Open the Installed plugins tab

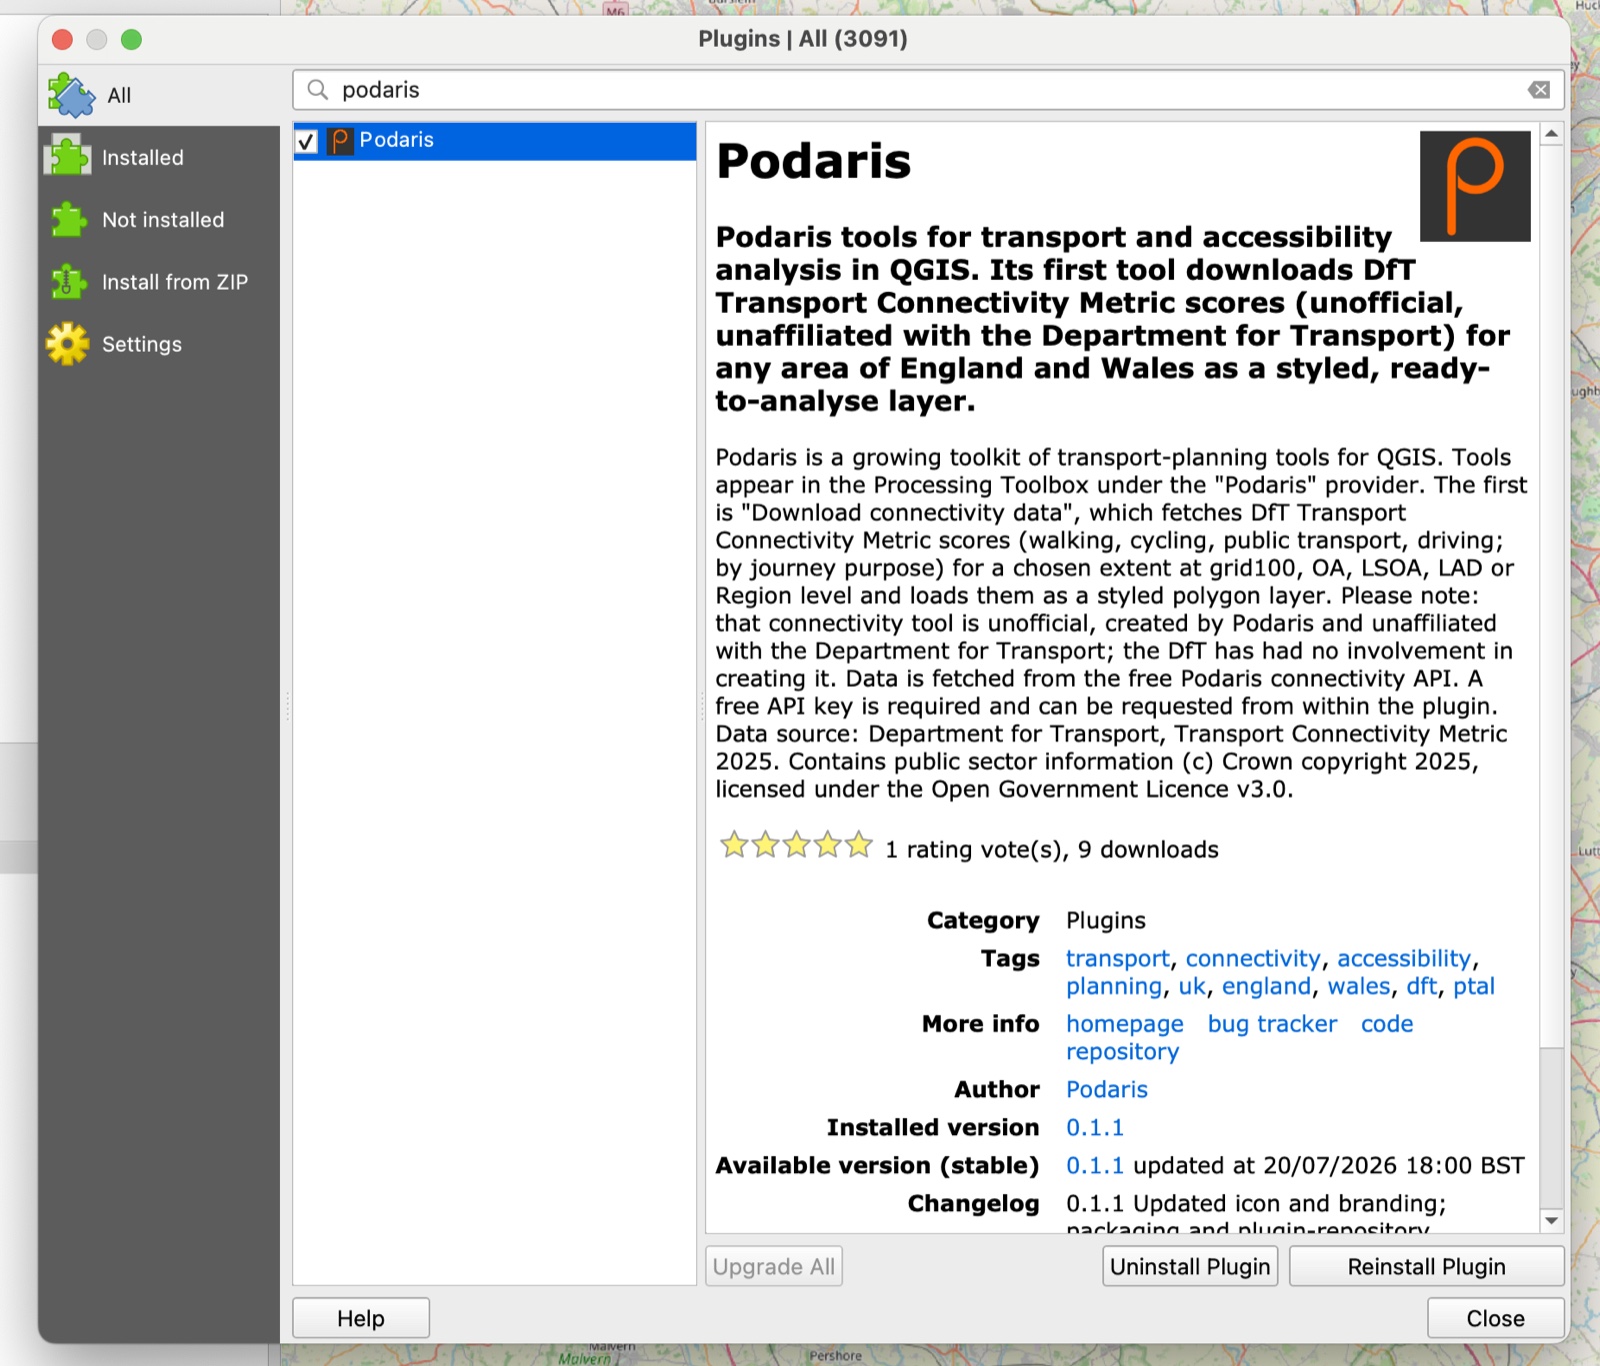coord(159,158)
